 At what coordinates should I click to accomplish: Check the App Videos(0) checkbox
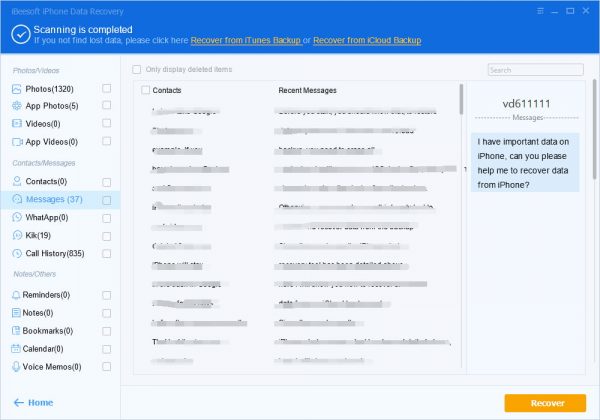click(107, 141)
